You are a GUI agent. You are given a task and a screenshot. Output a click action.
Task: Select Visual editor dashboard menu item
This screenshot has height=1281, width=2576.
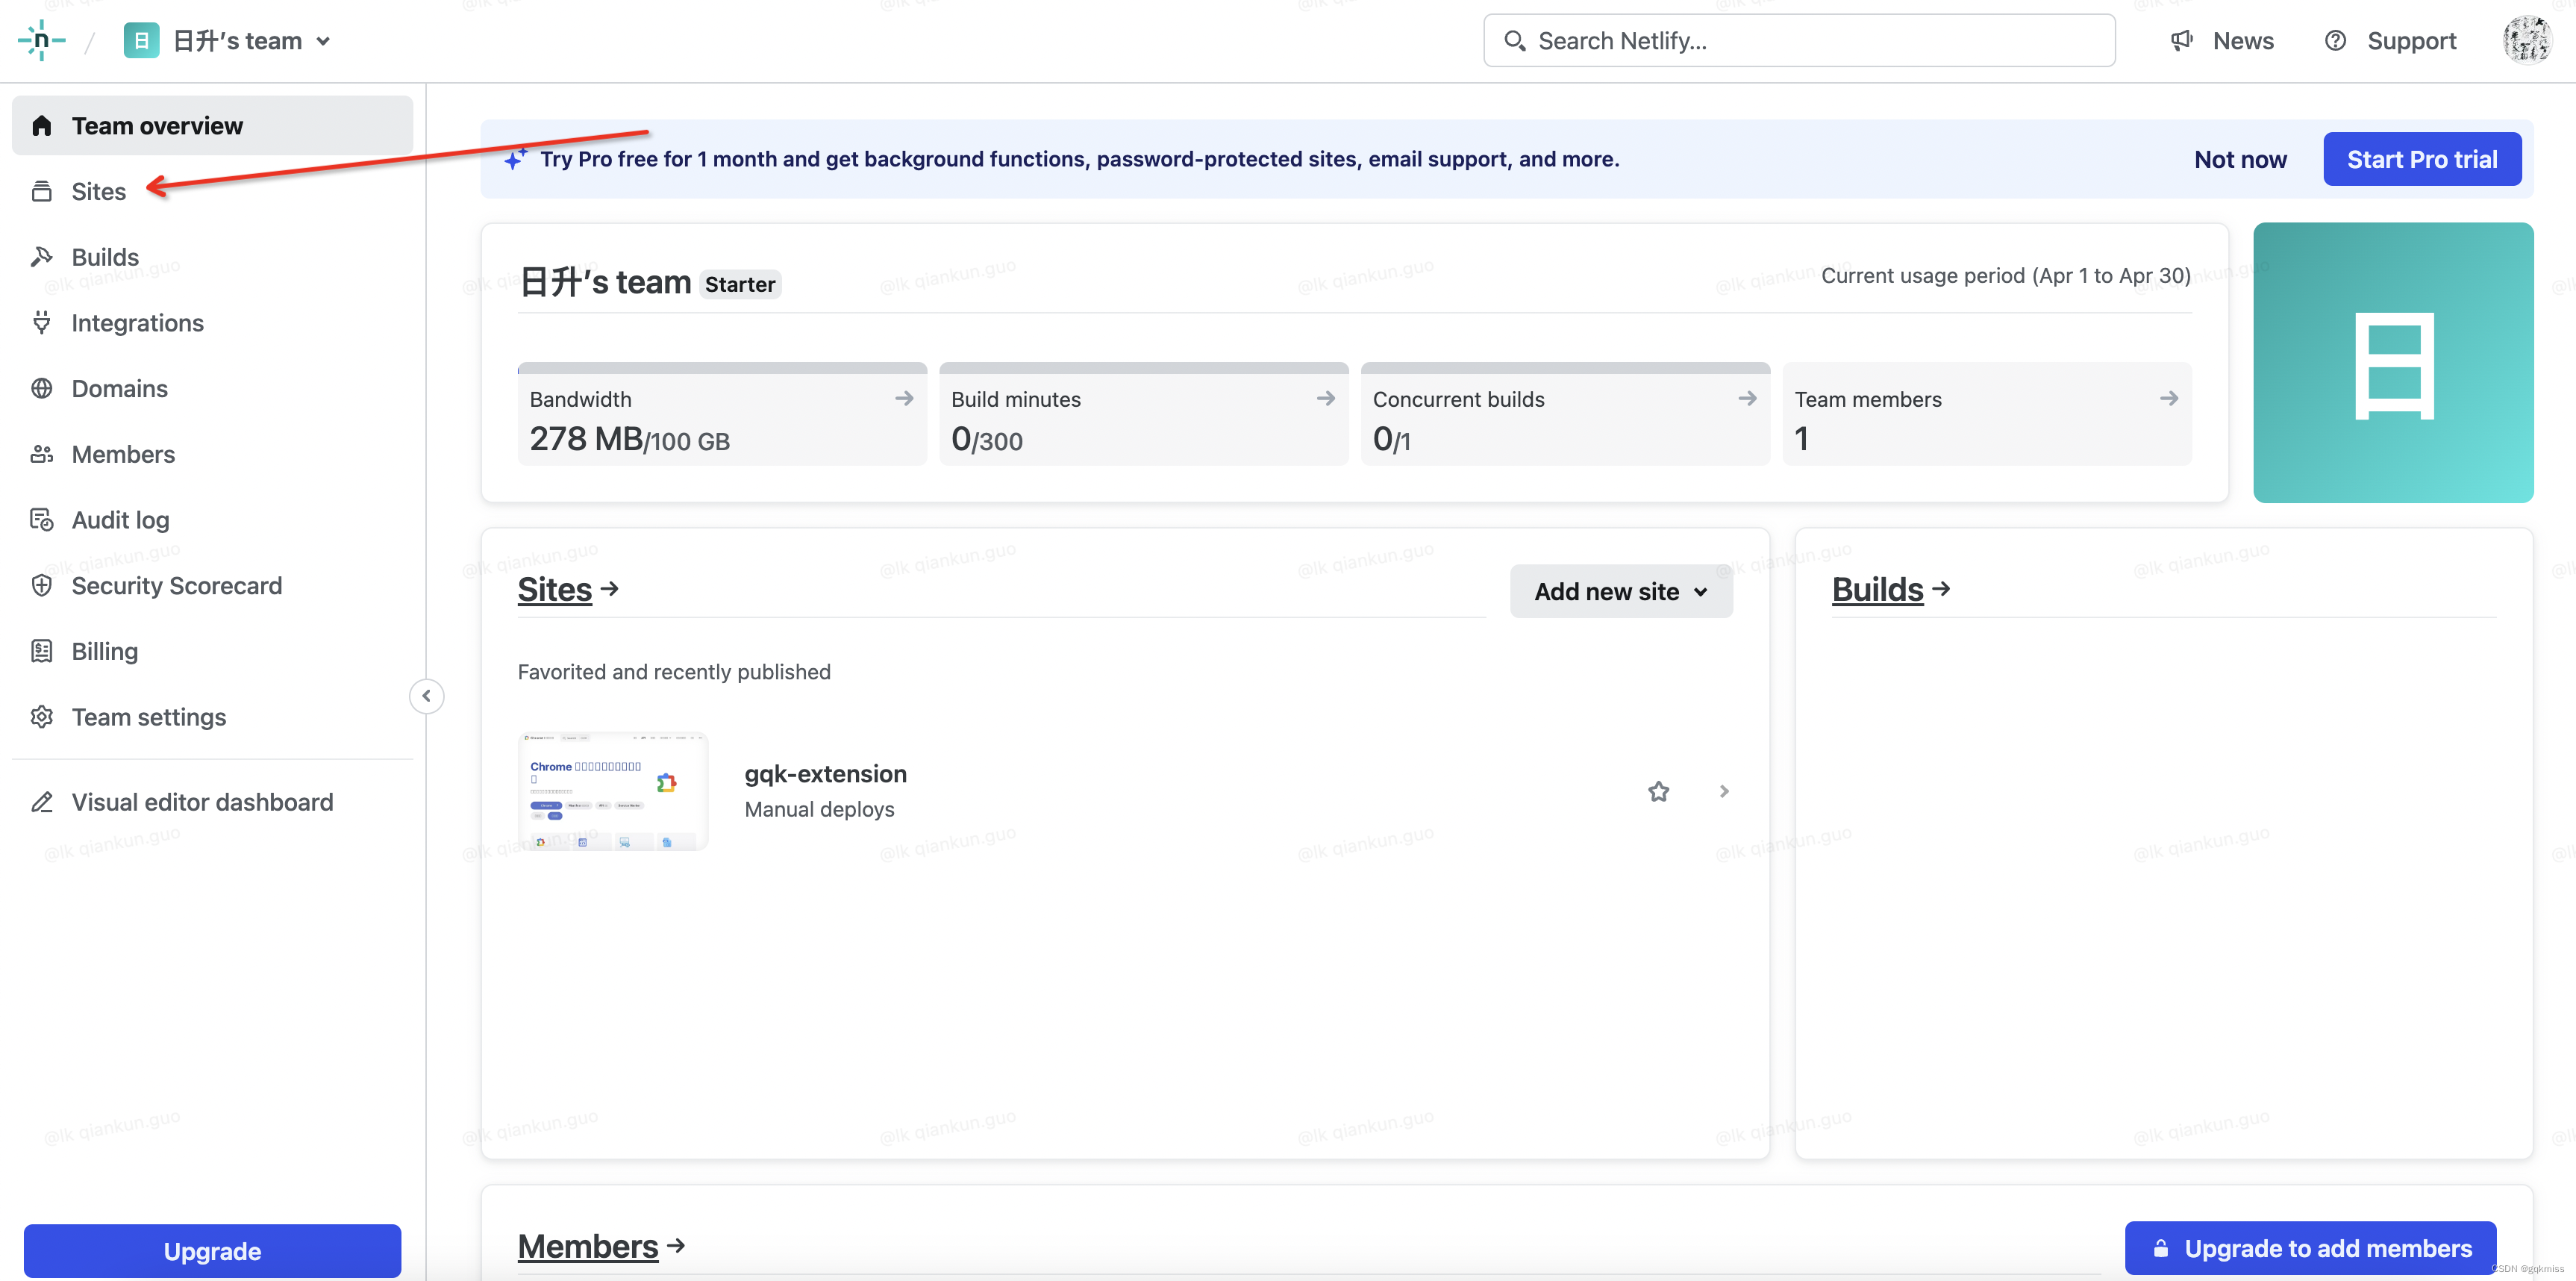point(202,802)
